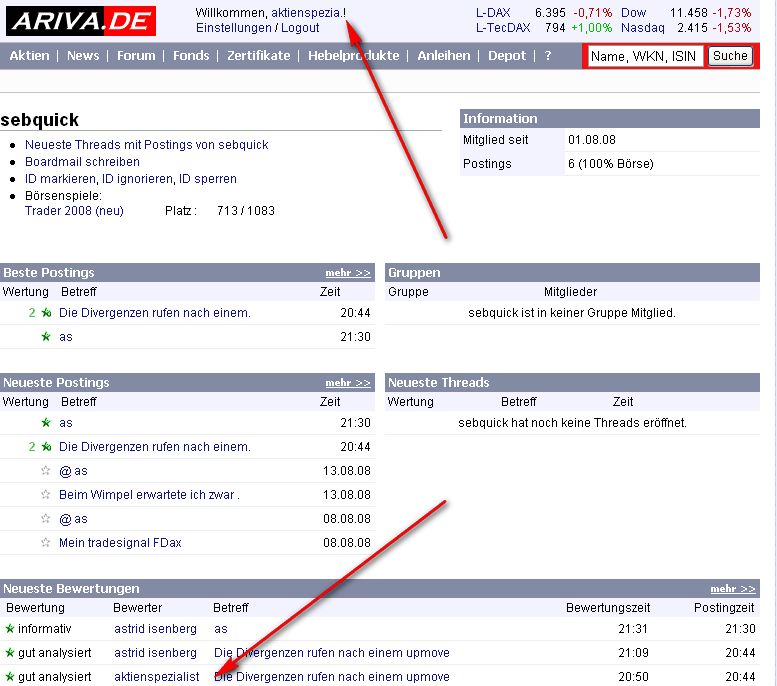This screenshot has height=686, width=777.
Task: Open 'Die Divergenzen rufen nach einem.' in Beste Postings
Action: pos(155,313)
